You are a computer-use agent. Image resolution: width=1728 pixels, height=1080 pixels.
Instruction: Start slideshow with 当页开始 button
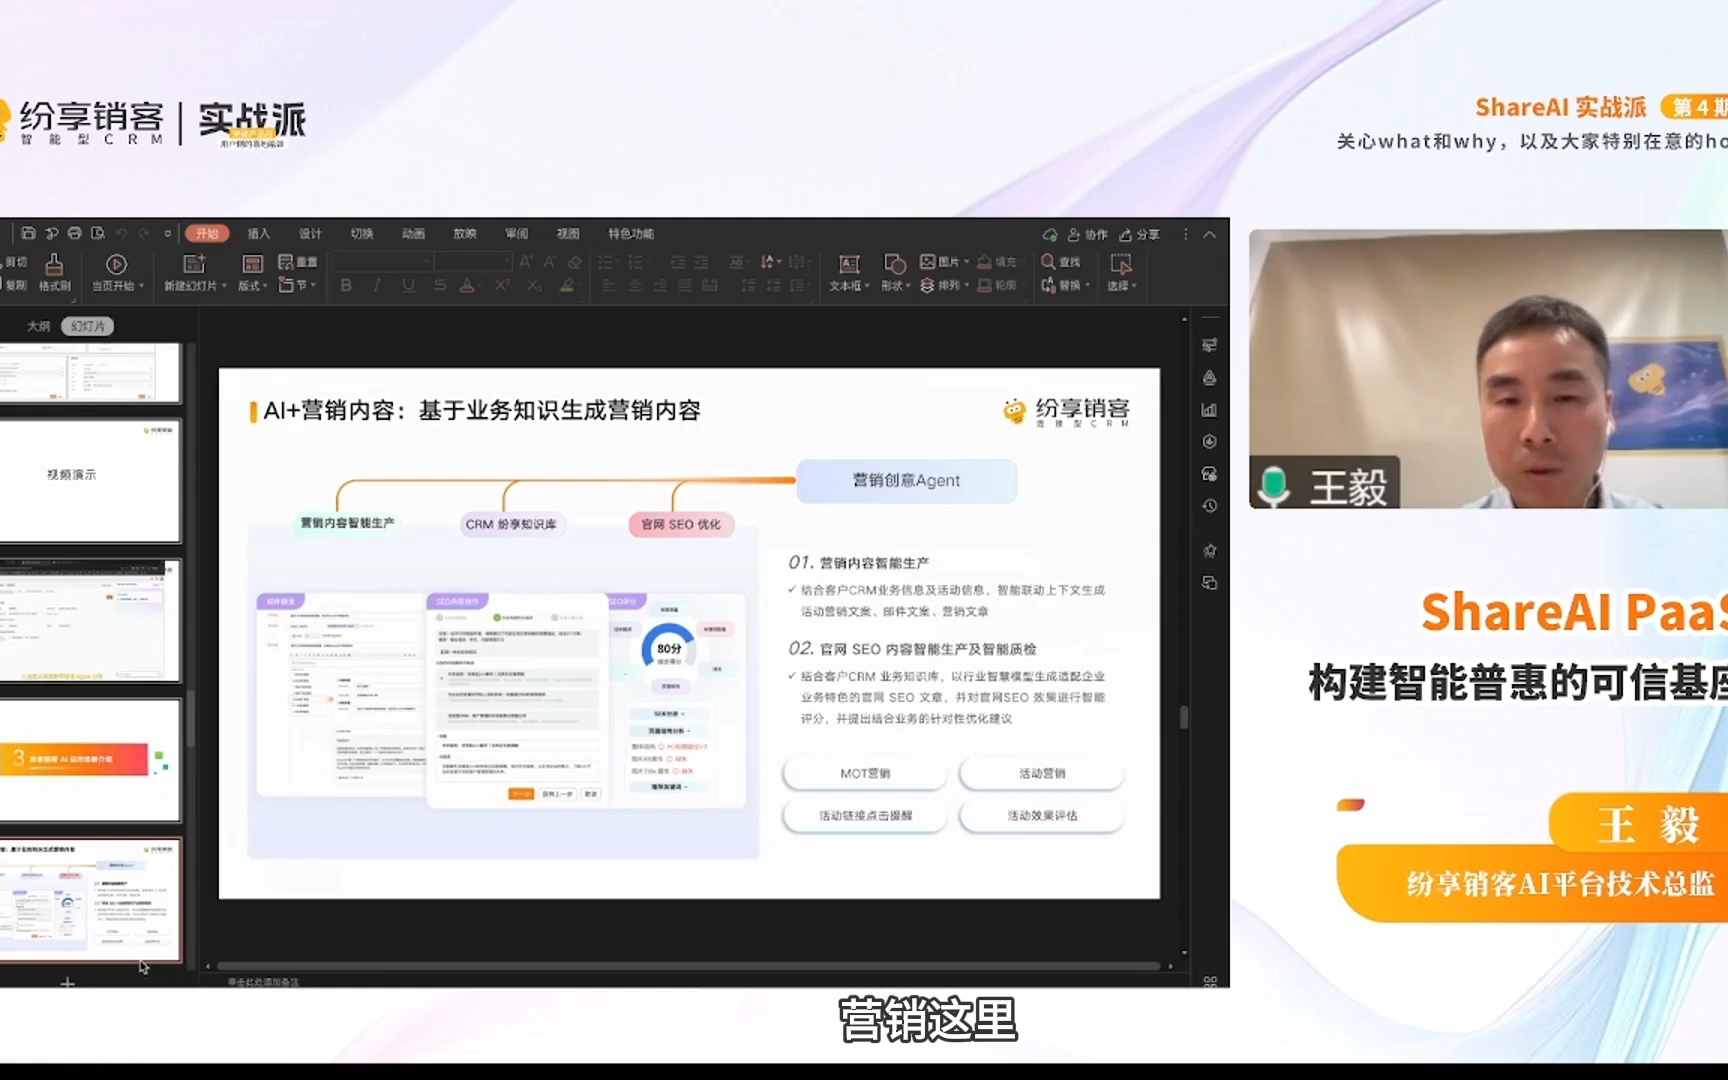(x=117, y=272)
